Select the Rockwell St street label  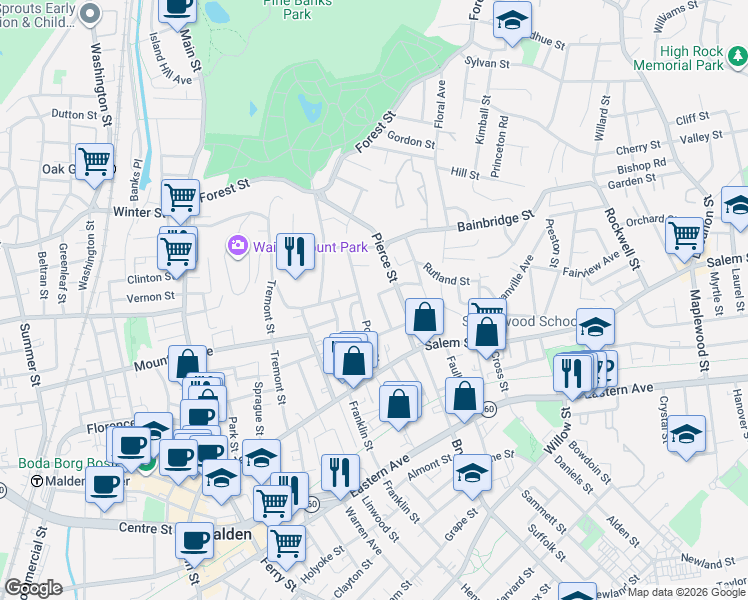click(622, 239)
